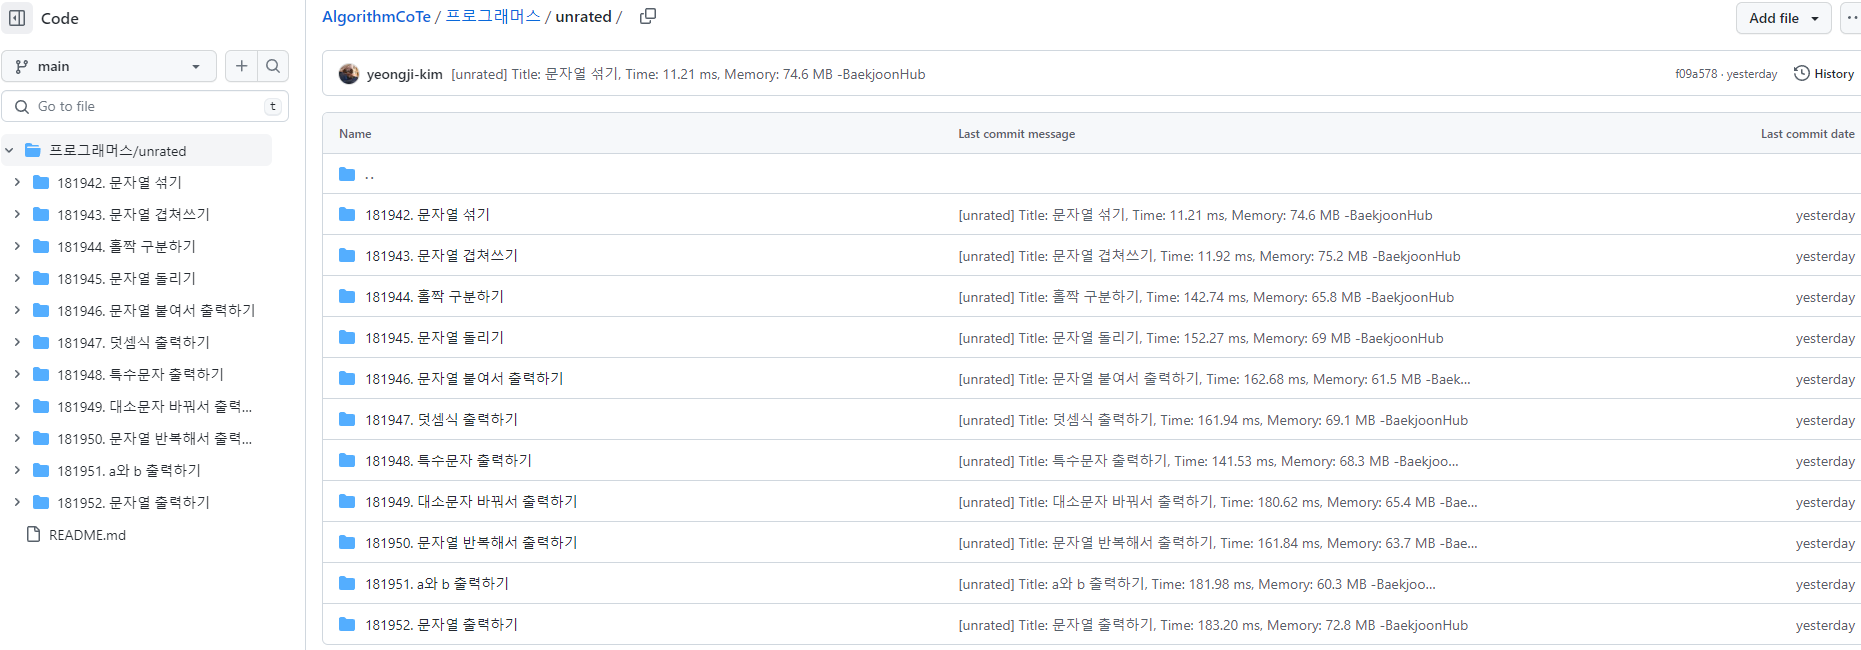Click the git branch icon beside main

(x=22, y=66)
